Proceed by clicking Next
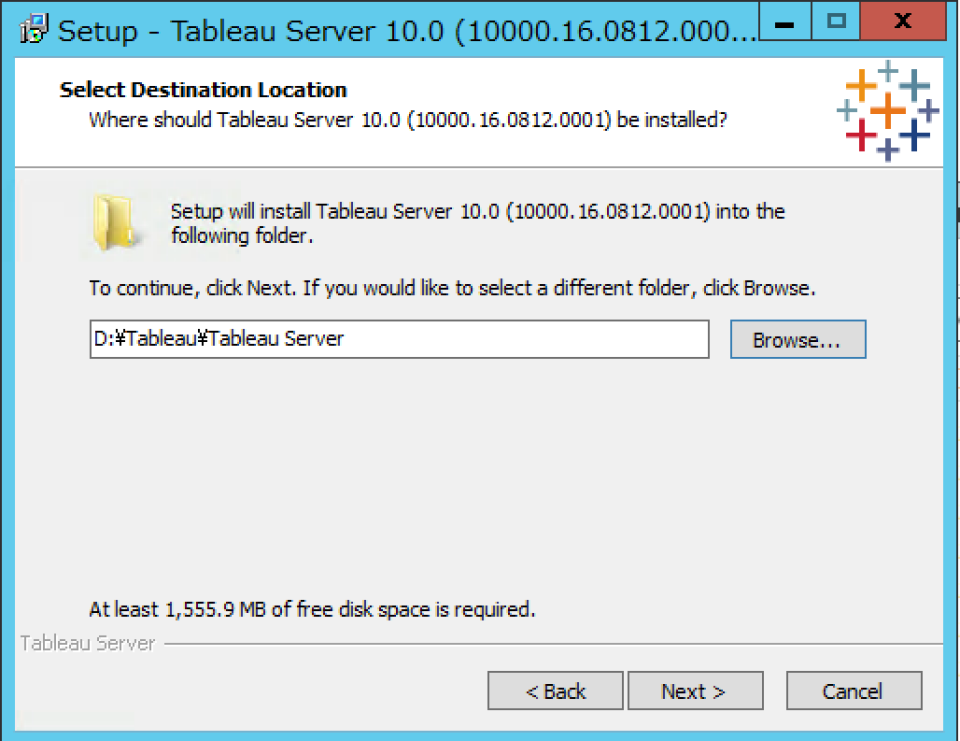The height and width of the screenshot is (741, 960). point(695,690)
